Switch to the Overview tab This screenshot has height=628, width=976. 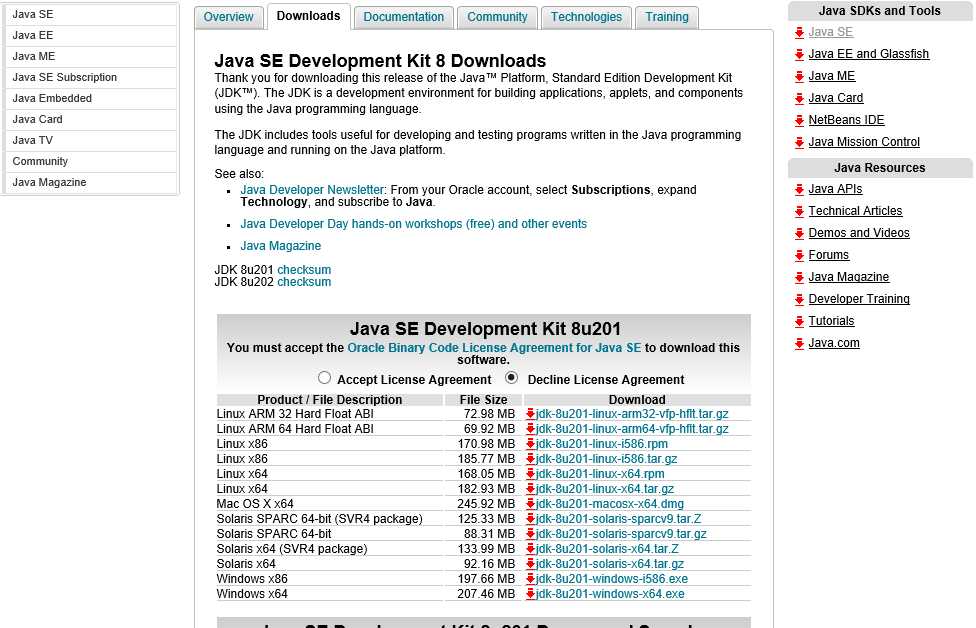click(x=228, y=17)
